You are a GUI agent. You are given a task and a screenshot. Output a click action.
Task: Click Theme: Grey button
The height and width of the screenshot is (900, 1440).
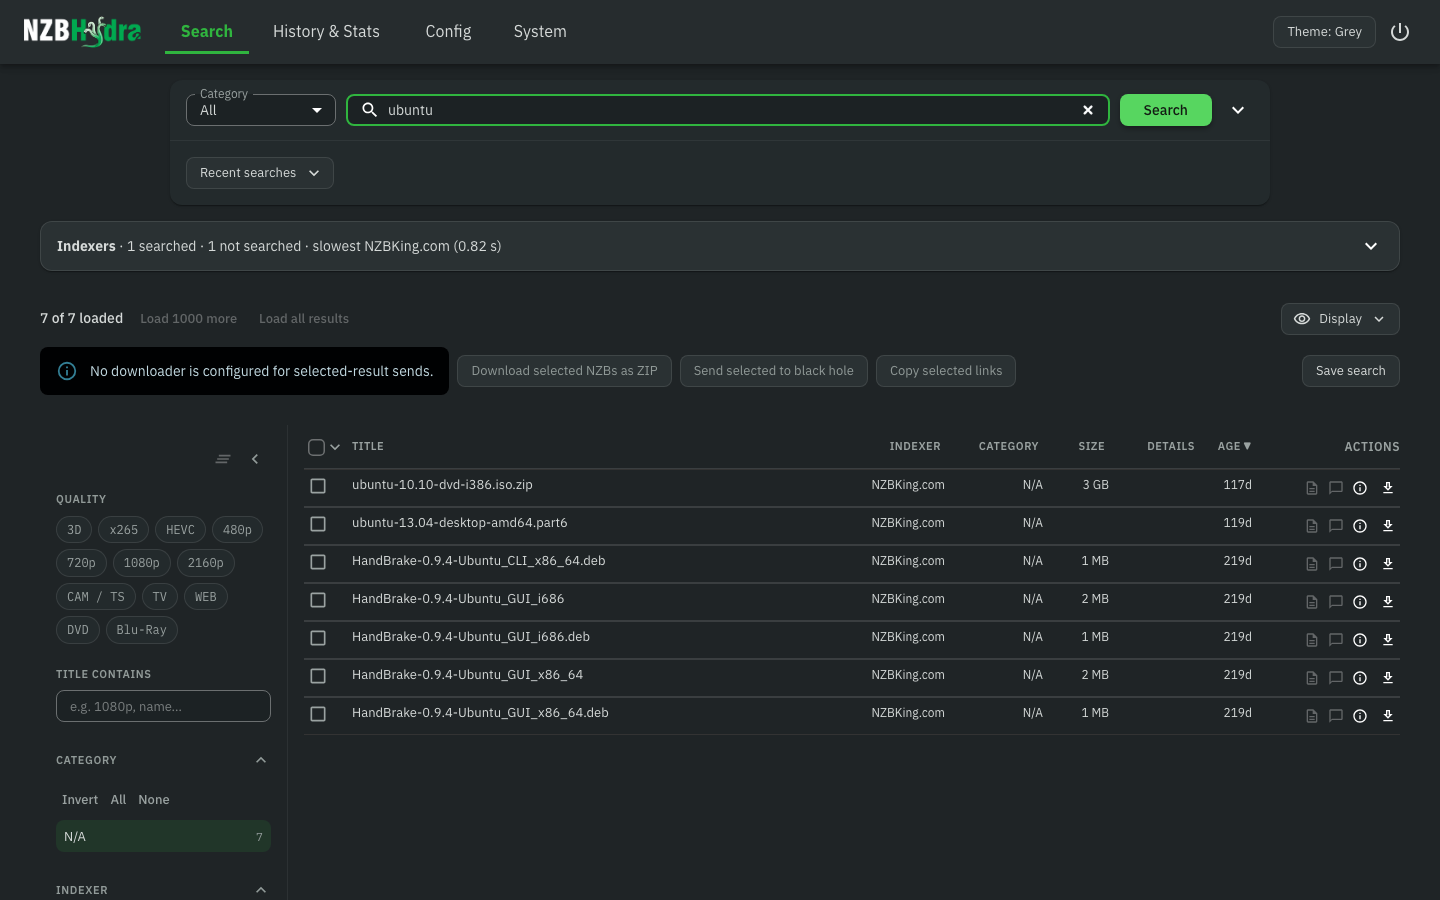pyautogui.click(x=1324, y=32)
